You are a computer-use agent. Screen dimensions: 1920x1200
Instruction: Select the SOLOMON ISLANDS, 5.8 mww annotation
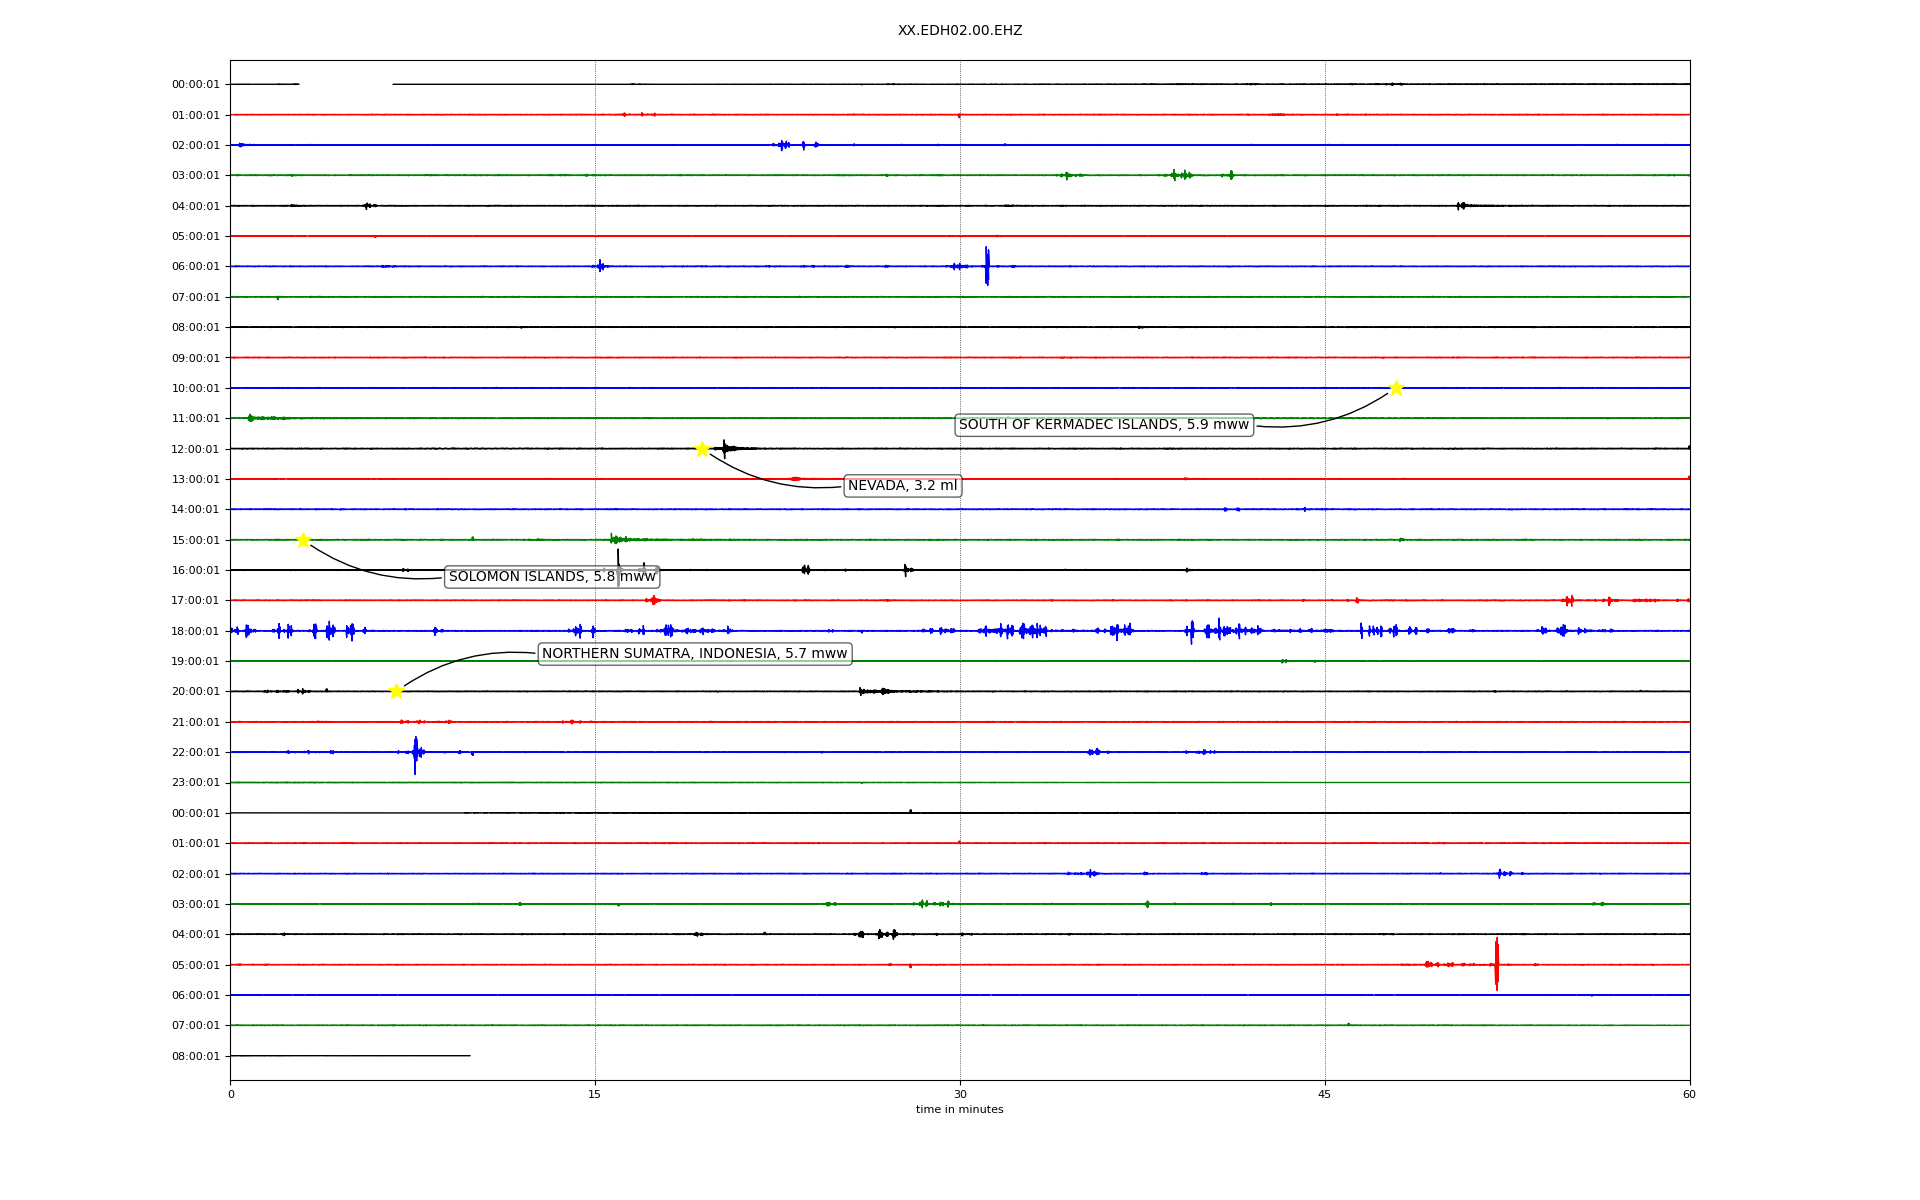pyautogui.click(x=551, y=577)
